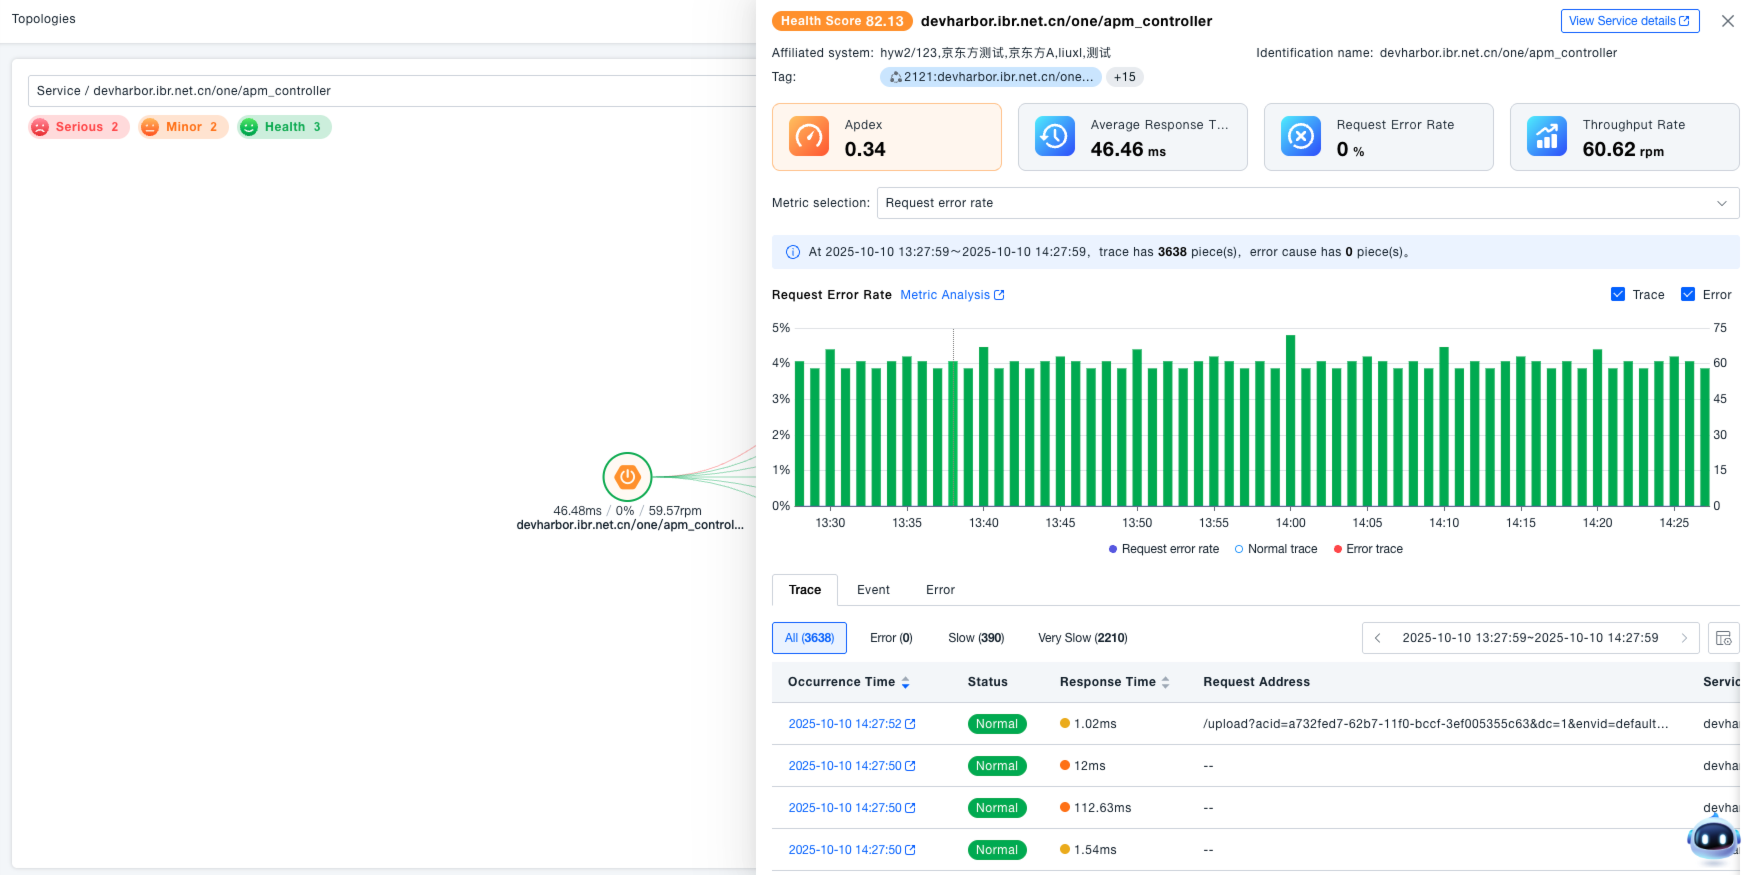The width and height of the screenshot is (1748, 875).
Task: Uncheck the Trace checkbox
Action: pos(1618,294)
